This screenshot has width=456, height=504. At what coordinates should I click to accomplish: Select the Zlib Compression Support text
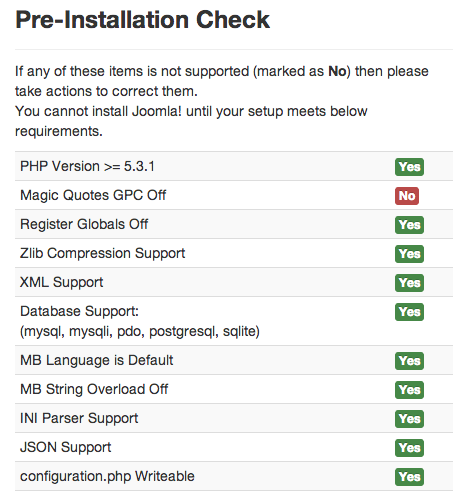pos(102,254)
